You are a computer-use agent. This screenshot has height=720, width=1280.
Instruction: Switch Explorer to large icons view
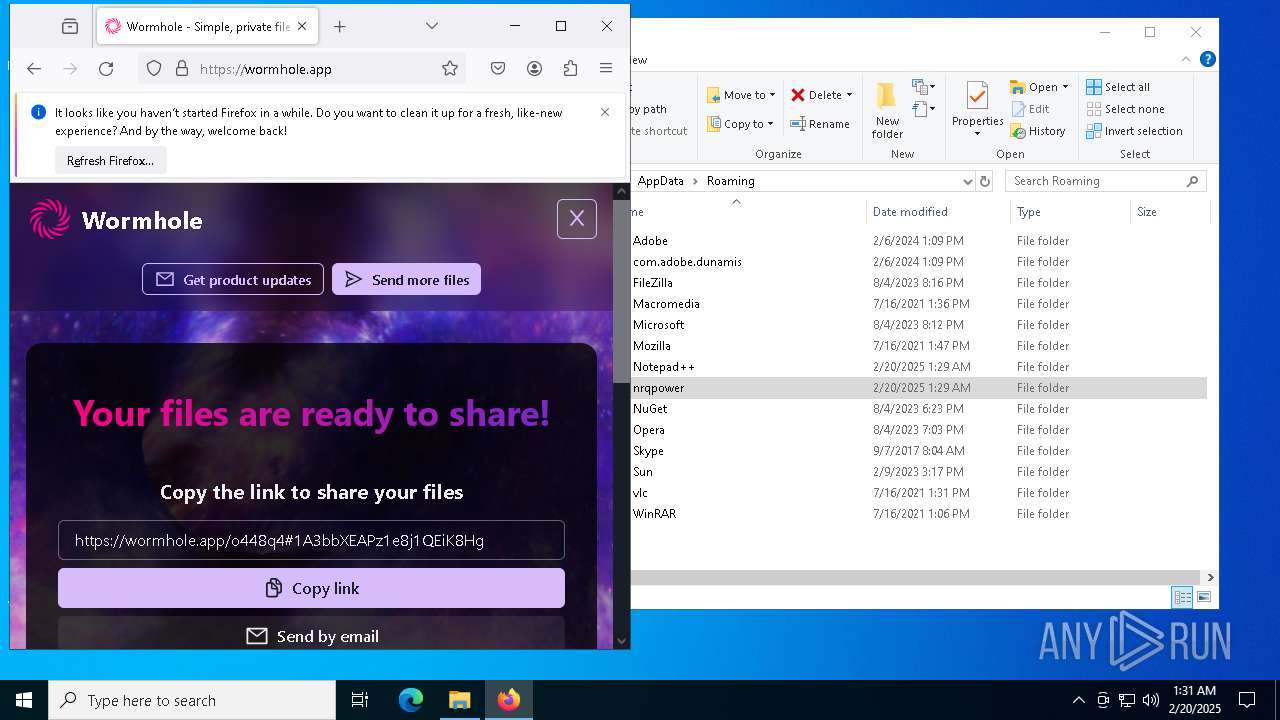1204,597
